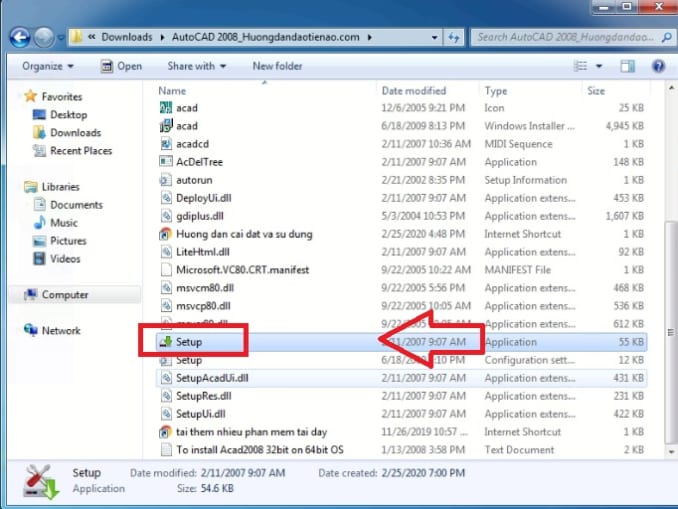
Task: Select the acad Windows Installer file icon
Action: (x=166, y=126)
